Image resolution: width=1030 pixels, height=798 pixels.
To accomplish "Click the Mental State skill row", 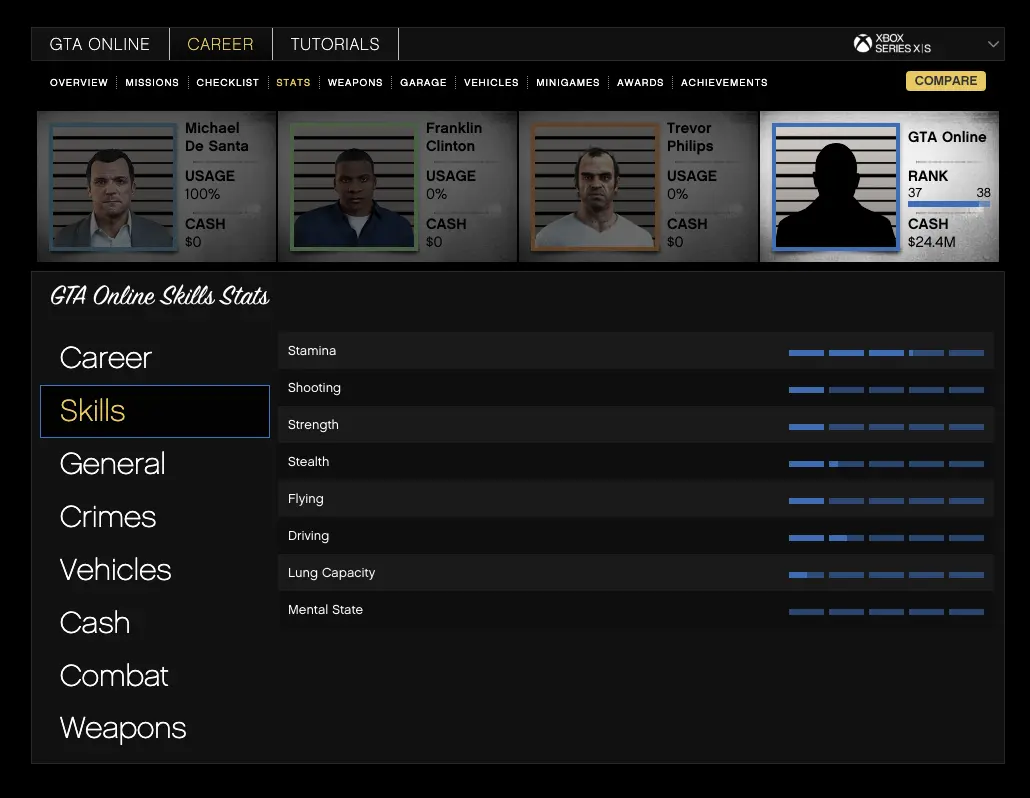I will click(635, 610).
